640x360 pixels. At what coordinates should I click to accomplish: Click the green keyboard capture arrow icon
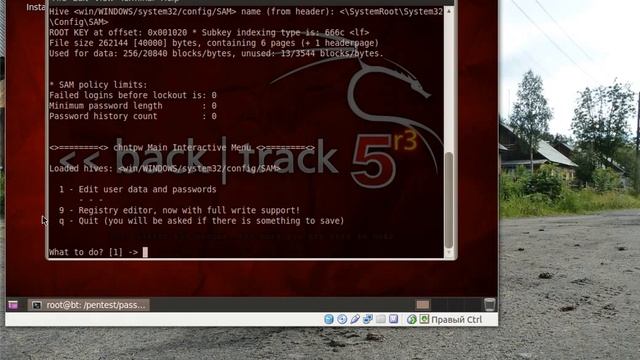[424, 319]
